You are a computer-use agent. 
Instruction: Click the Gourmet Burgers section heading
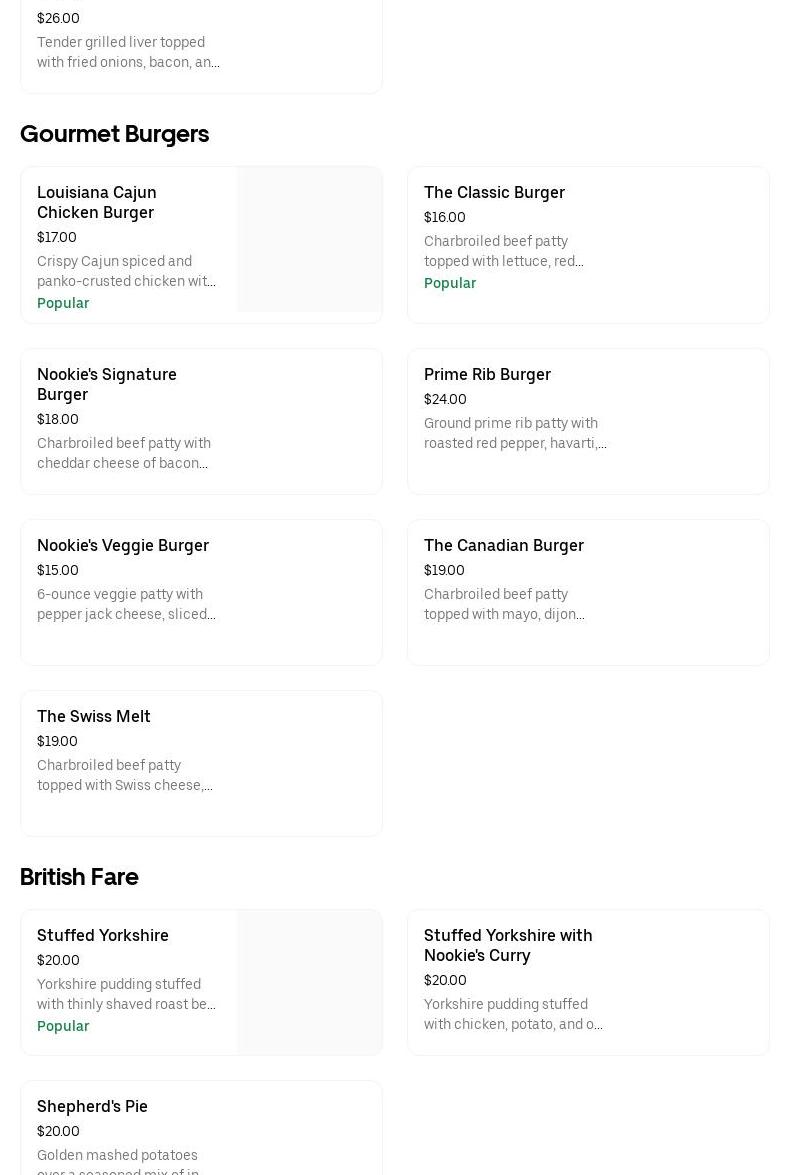click(x=114, y=134)
